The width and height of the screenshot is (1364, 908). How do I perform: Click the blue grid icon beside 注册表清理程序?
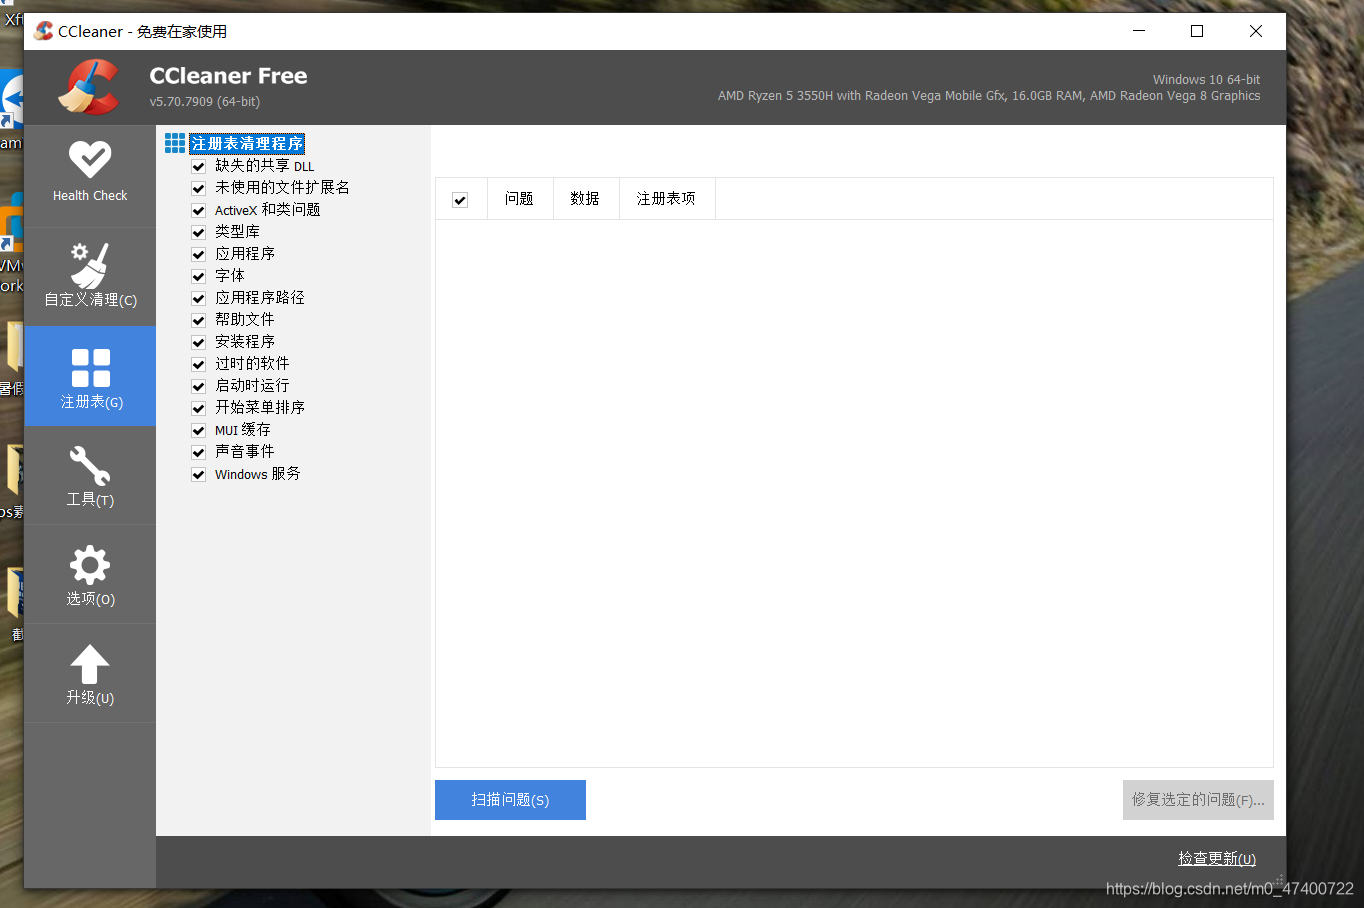click(x=175, y=143)
